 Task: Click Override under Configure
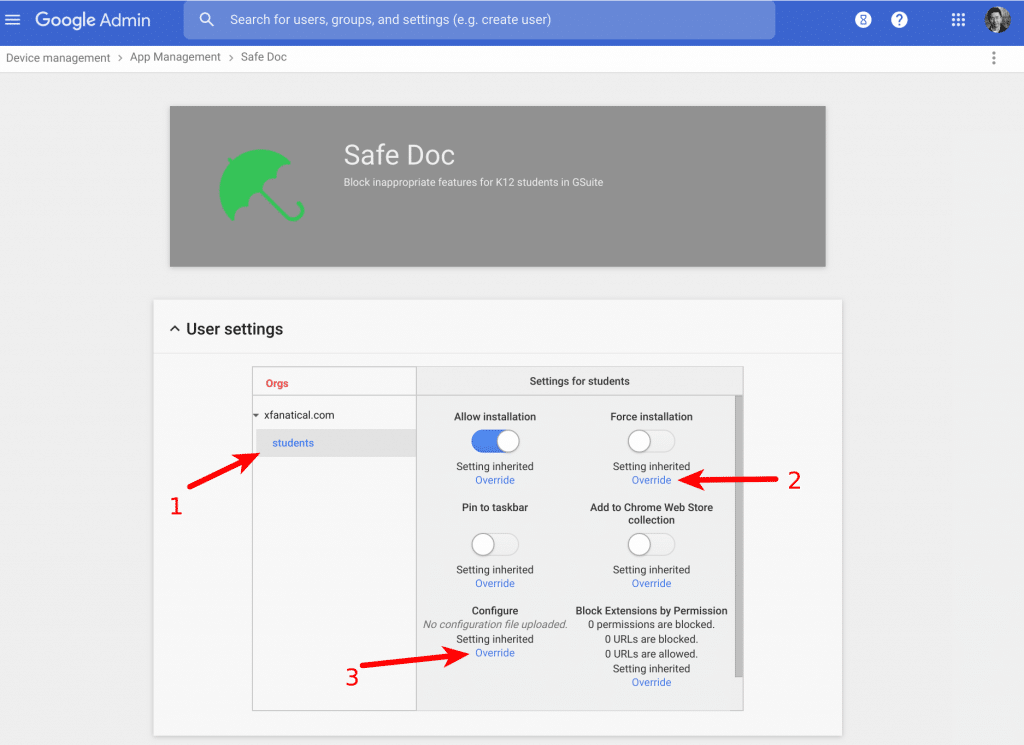click(495, 653)
